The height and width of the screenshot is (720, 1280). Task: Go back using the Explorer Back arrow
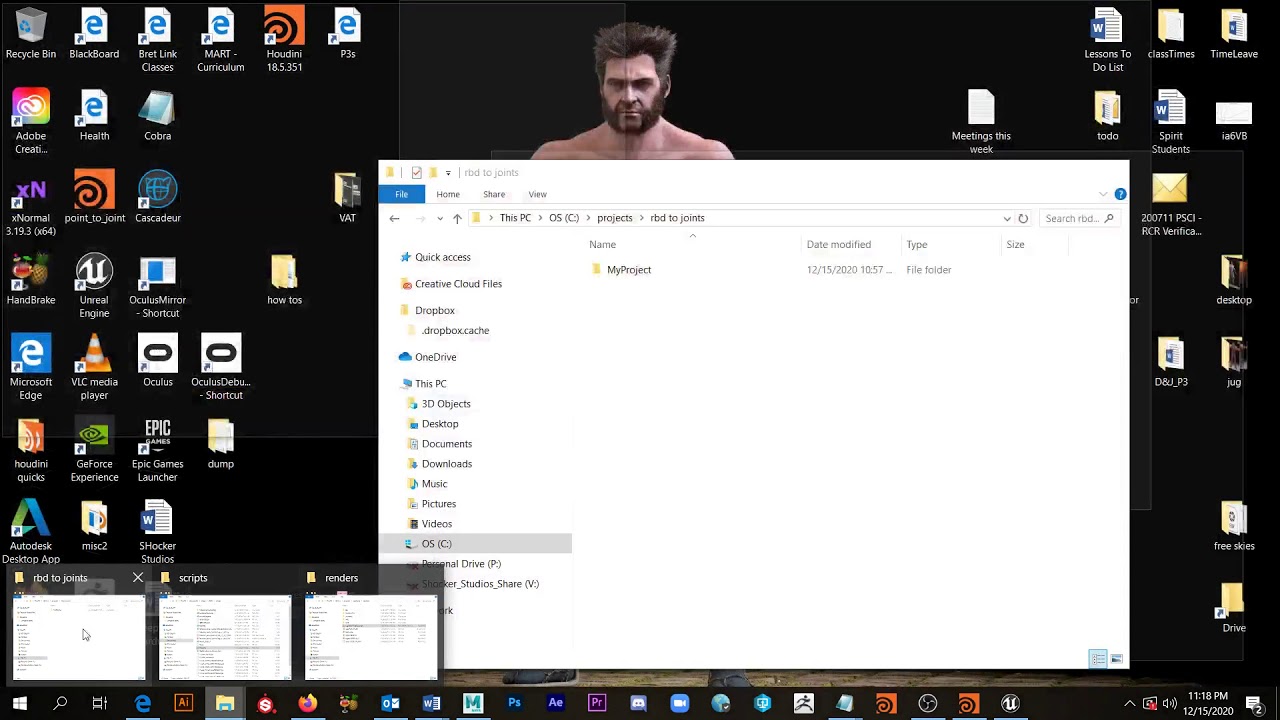point(394,218)
